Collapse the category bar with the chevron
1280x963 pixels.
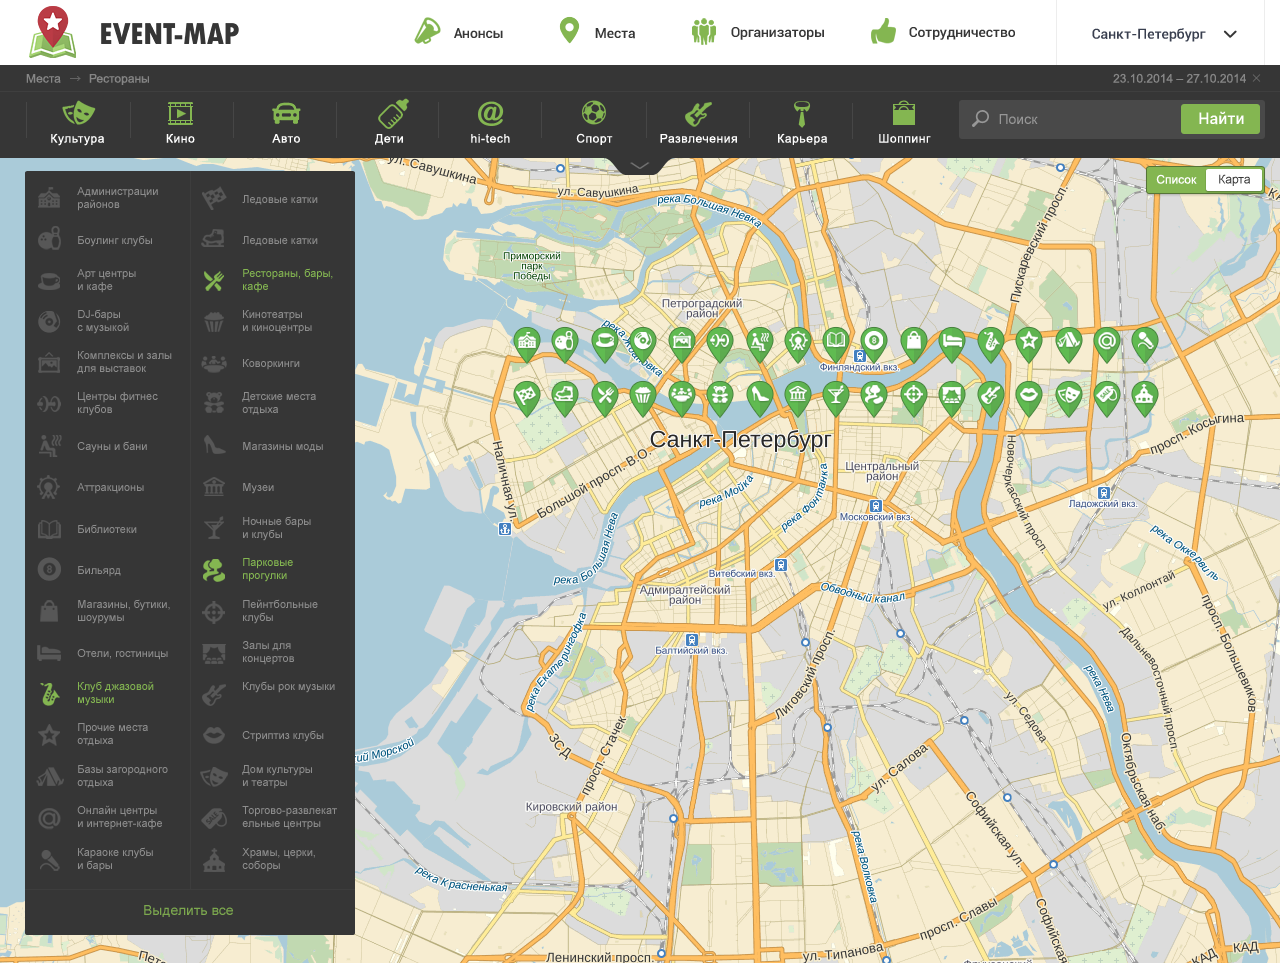click(x=640, y=165)
